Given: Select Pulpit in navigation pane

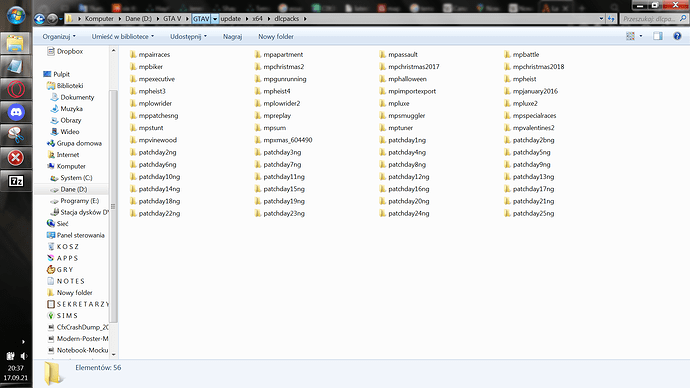Looking at the screenshot, I should click(62, 74).
